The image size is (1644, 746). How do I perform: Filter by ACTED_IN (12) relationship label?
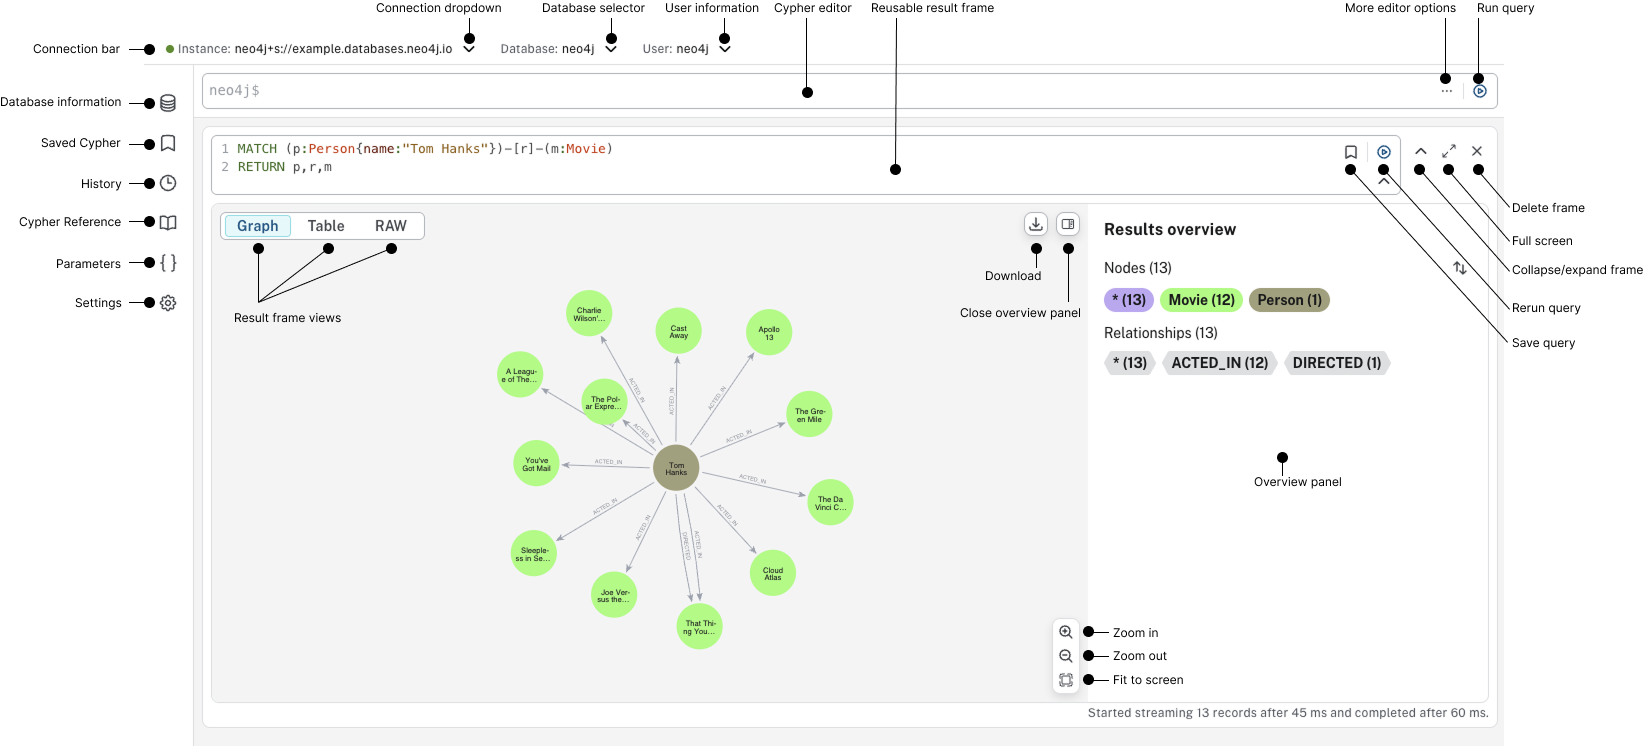click(x=1219, y=363)
